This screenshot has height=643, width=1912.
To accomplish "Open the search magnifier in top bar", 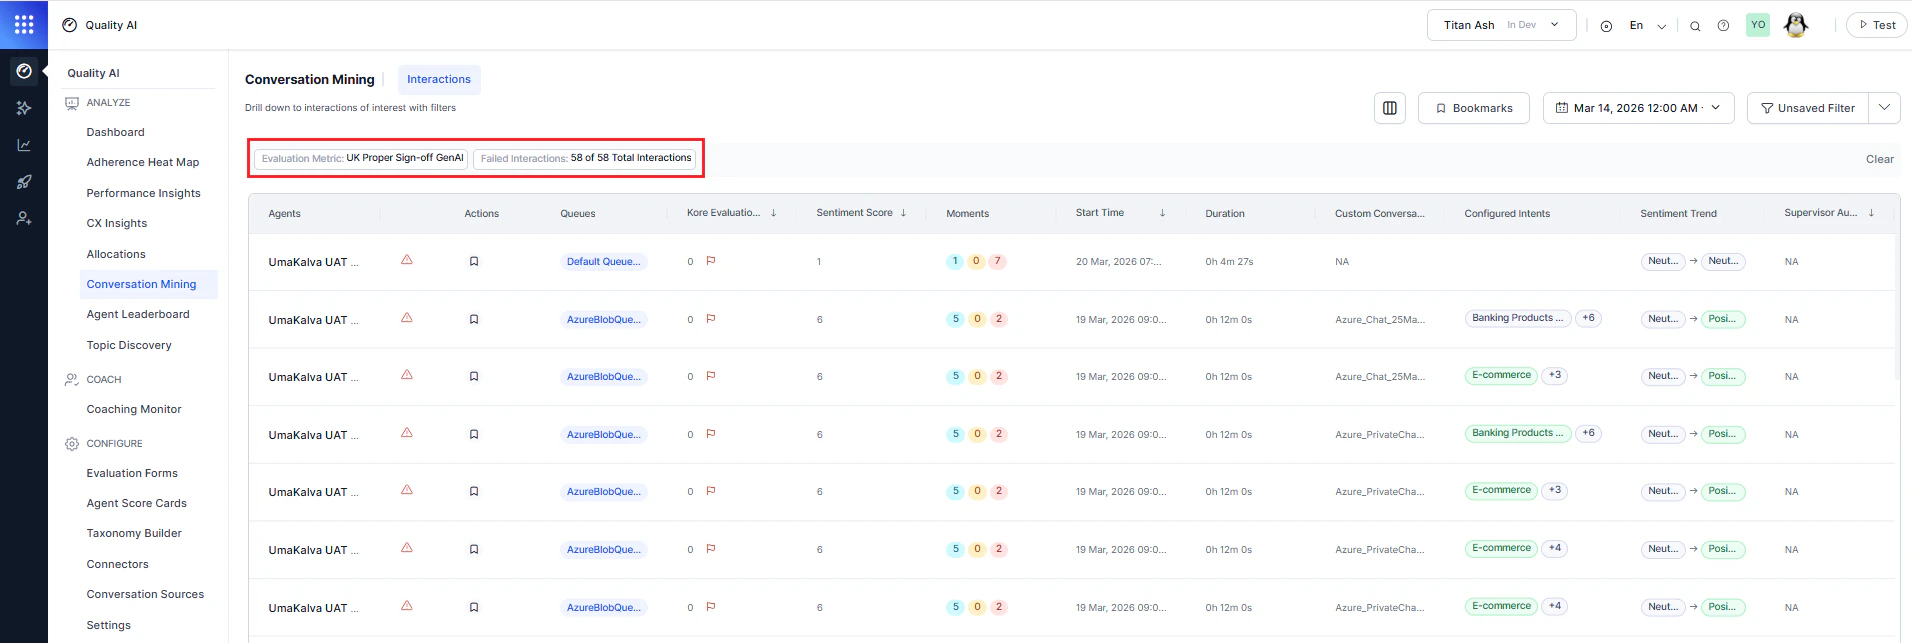I will pyautogui.click(x=1695, y=26).
